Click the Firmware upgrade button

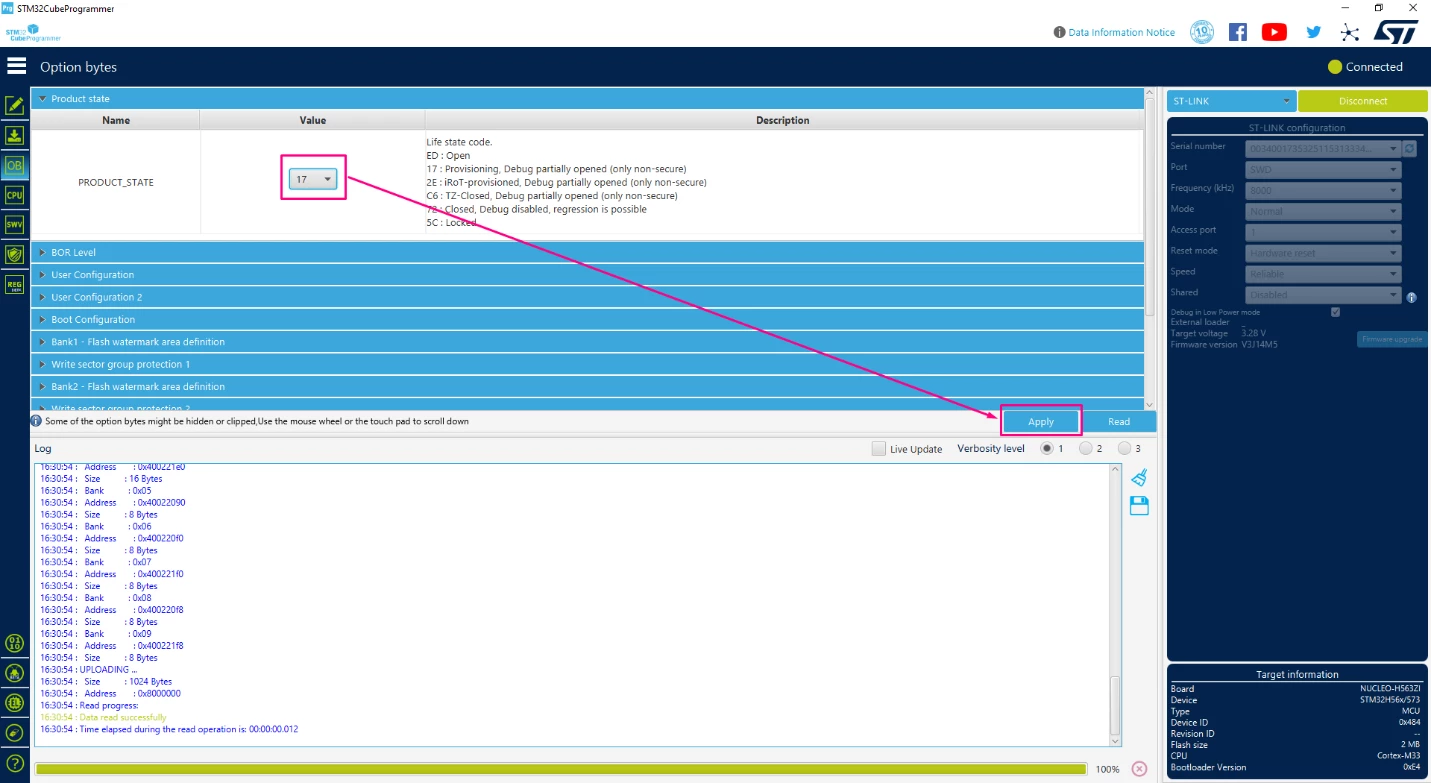(1392, 339)
